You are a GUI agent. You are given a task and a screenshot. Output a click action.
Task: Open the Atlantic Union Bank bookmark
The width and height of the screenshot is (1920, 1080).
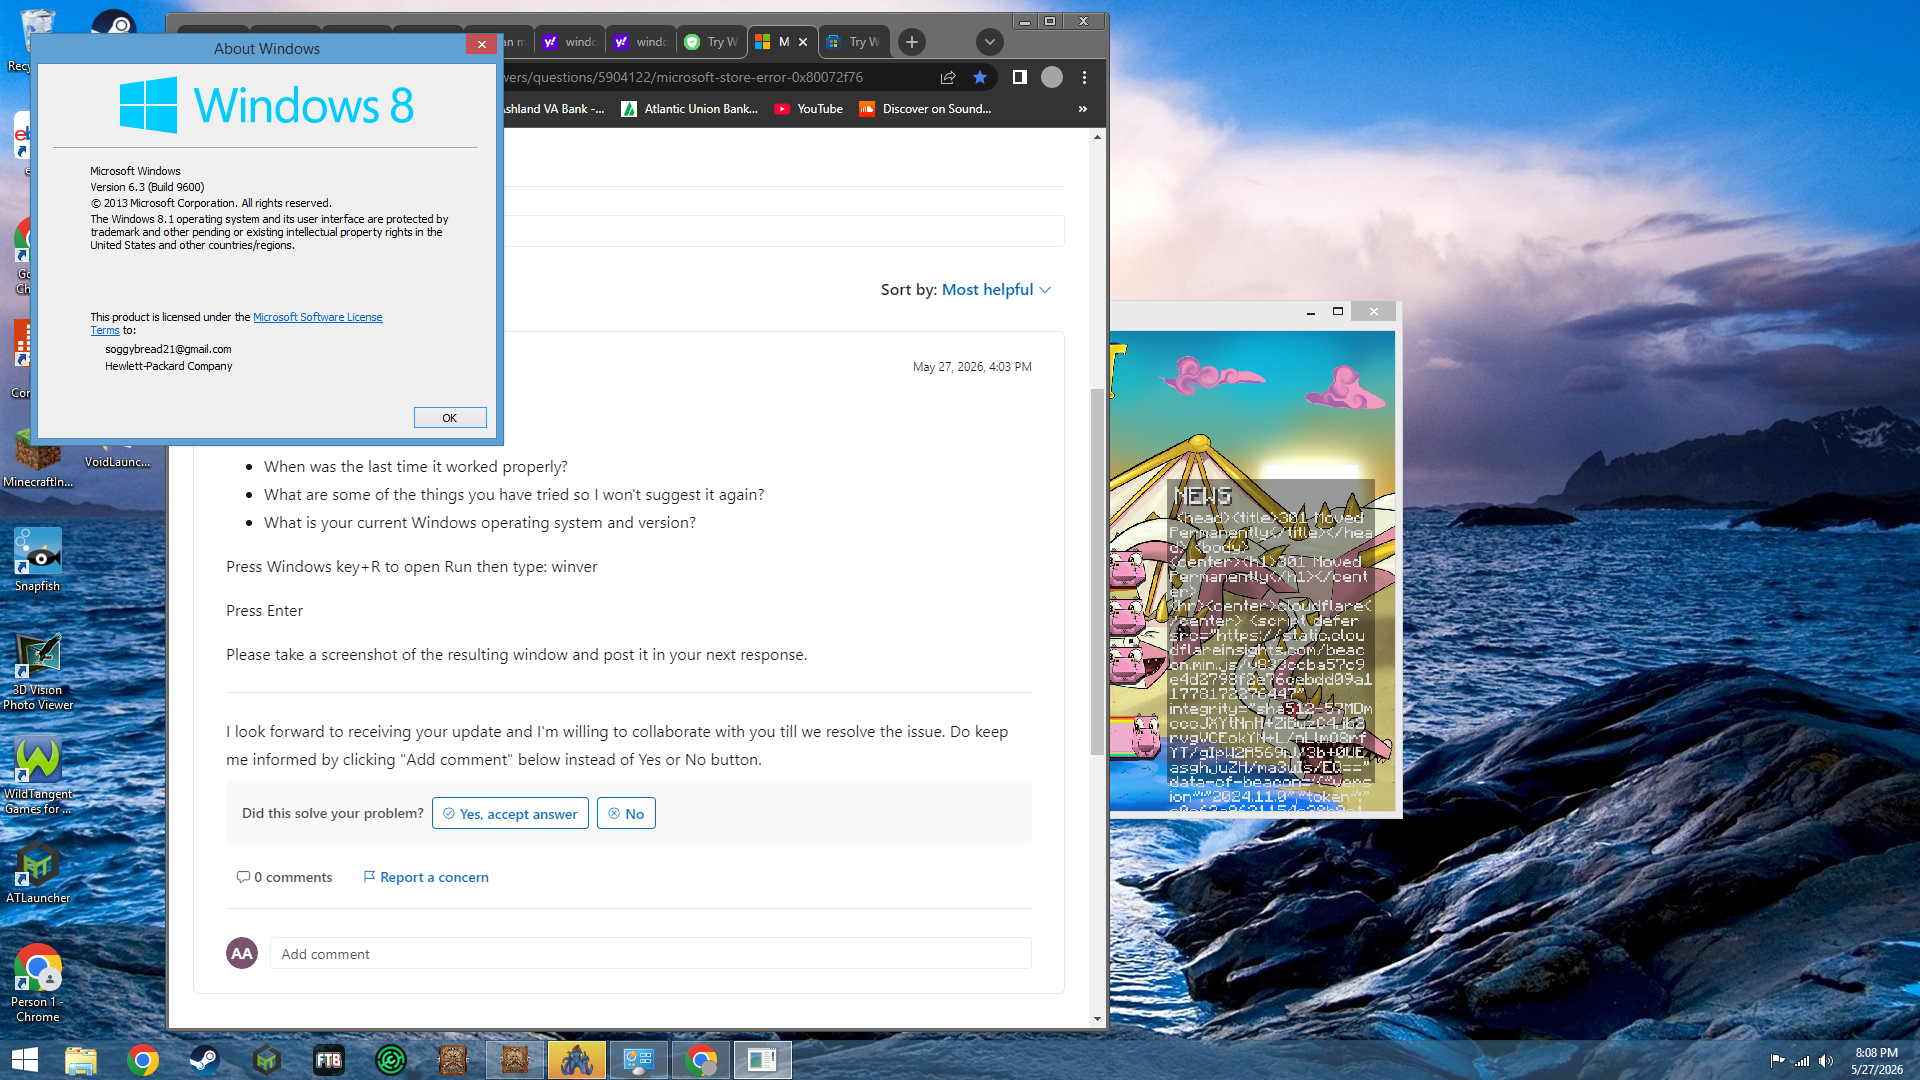[690, 109]
